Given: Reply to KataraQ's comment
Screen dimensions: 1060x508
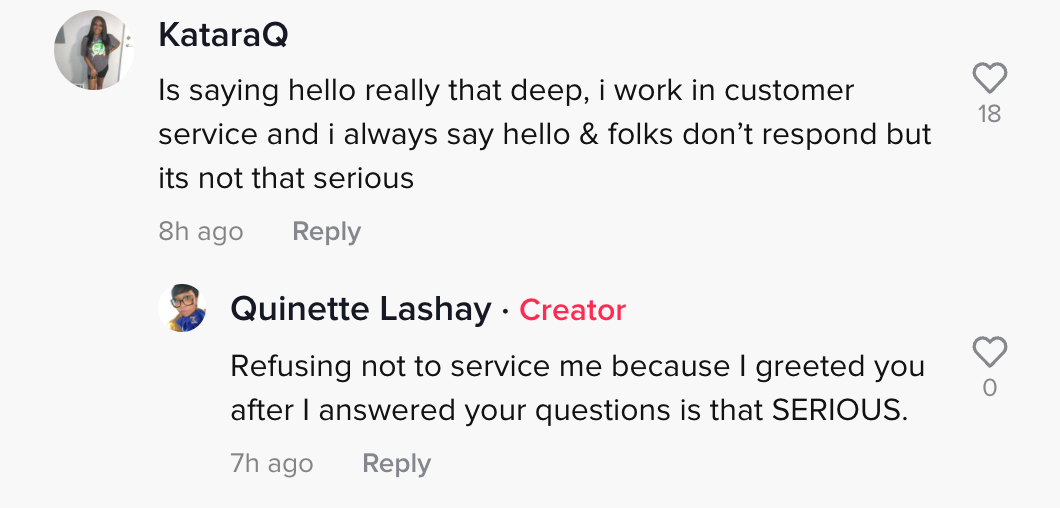Looking at the screenshot, I should click(327, 232).
